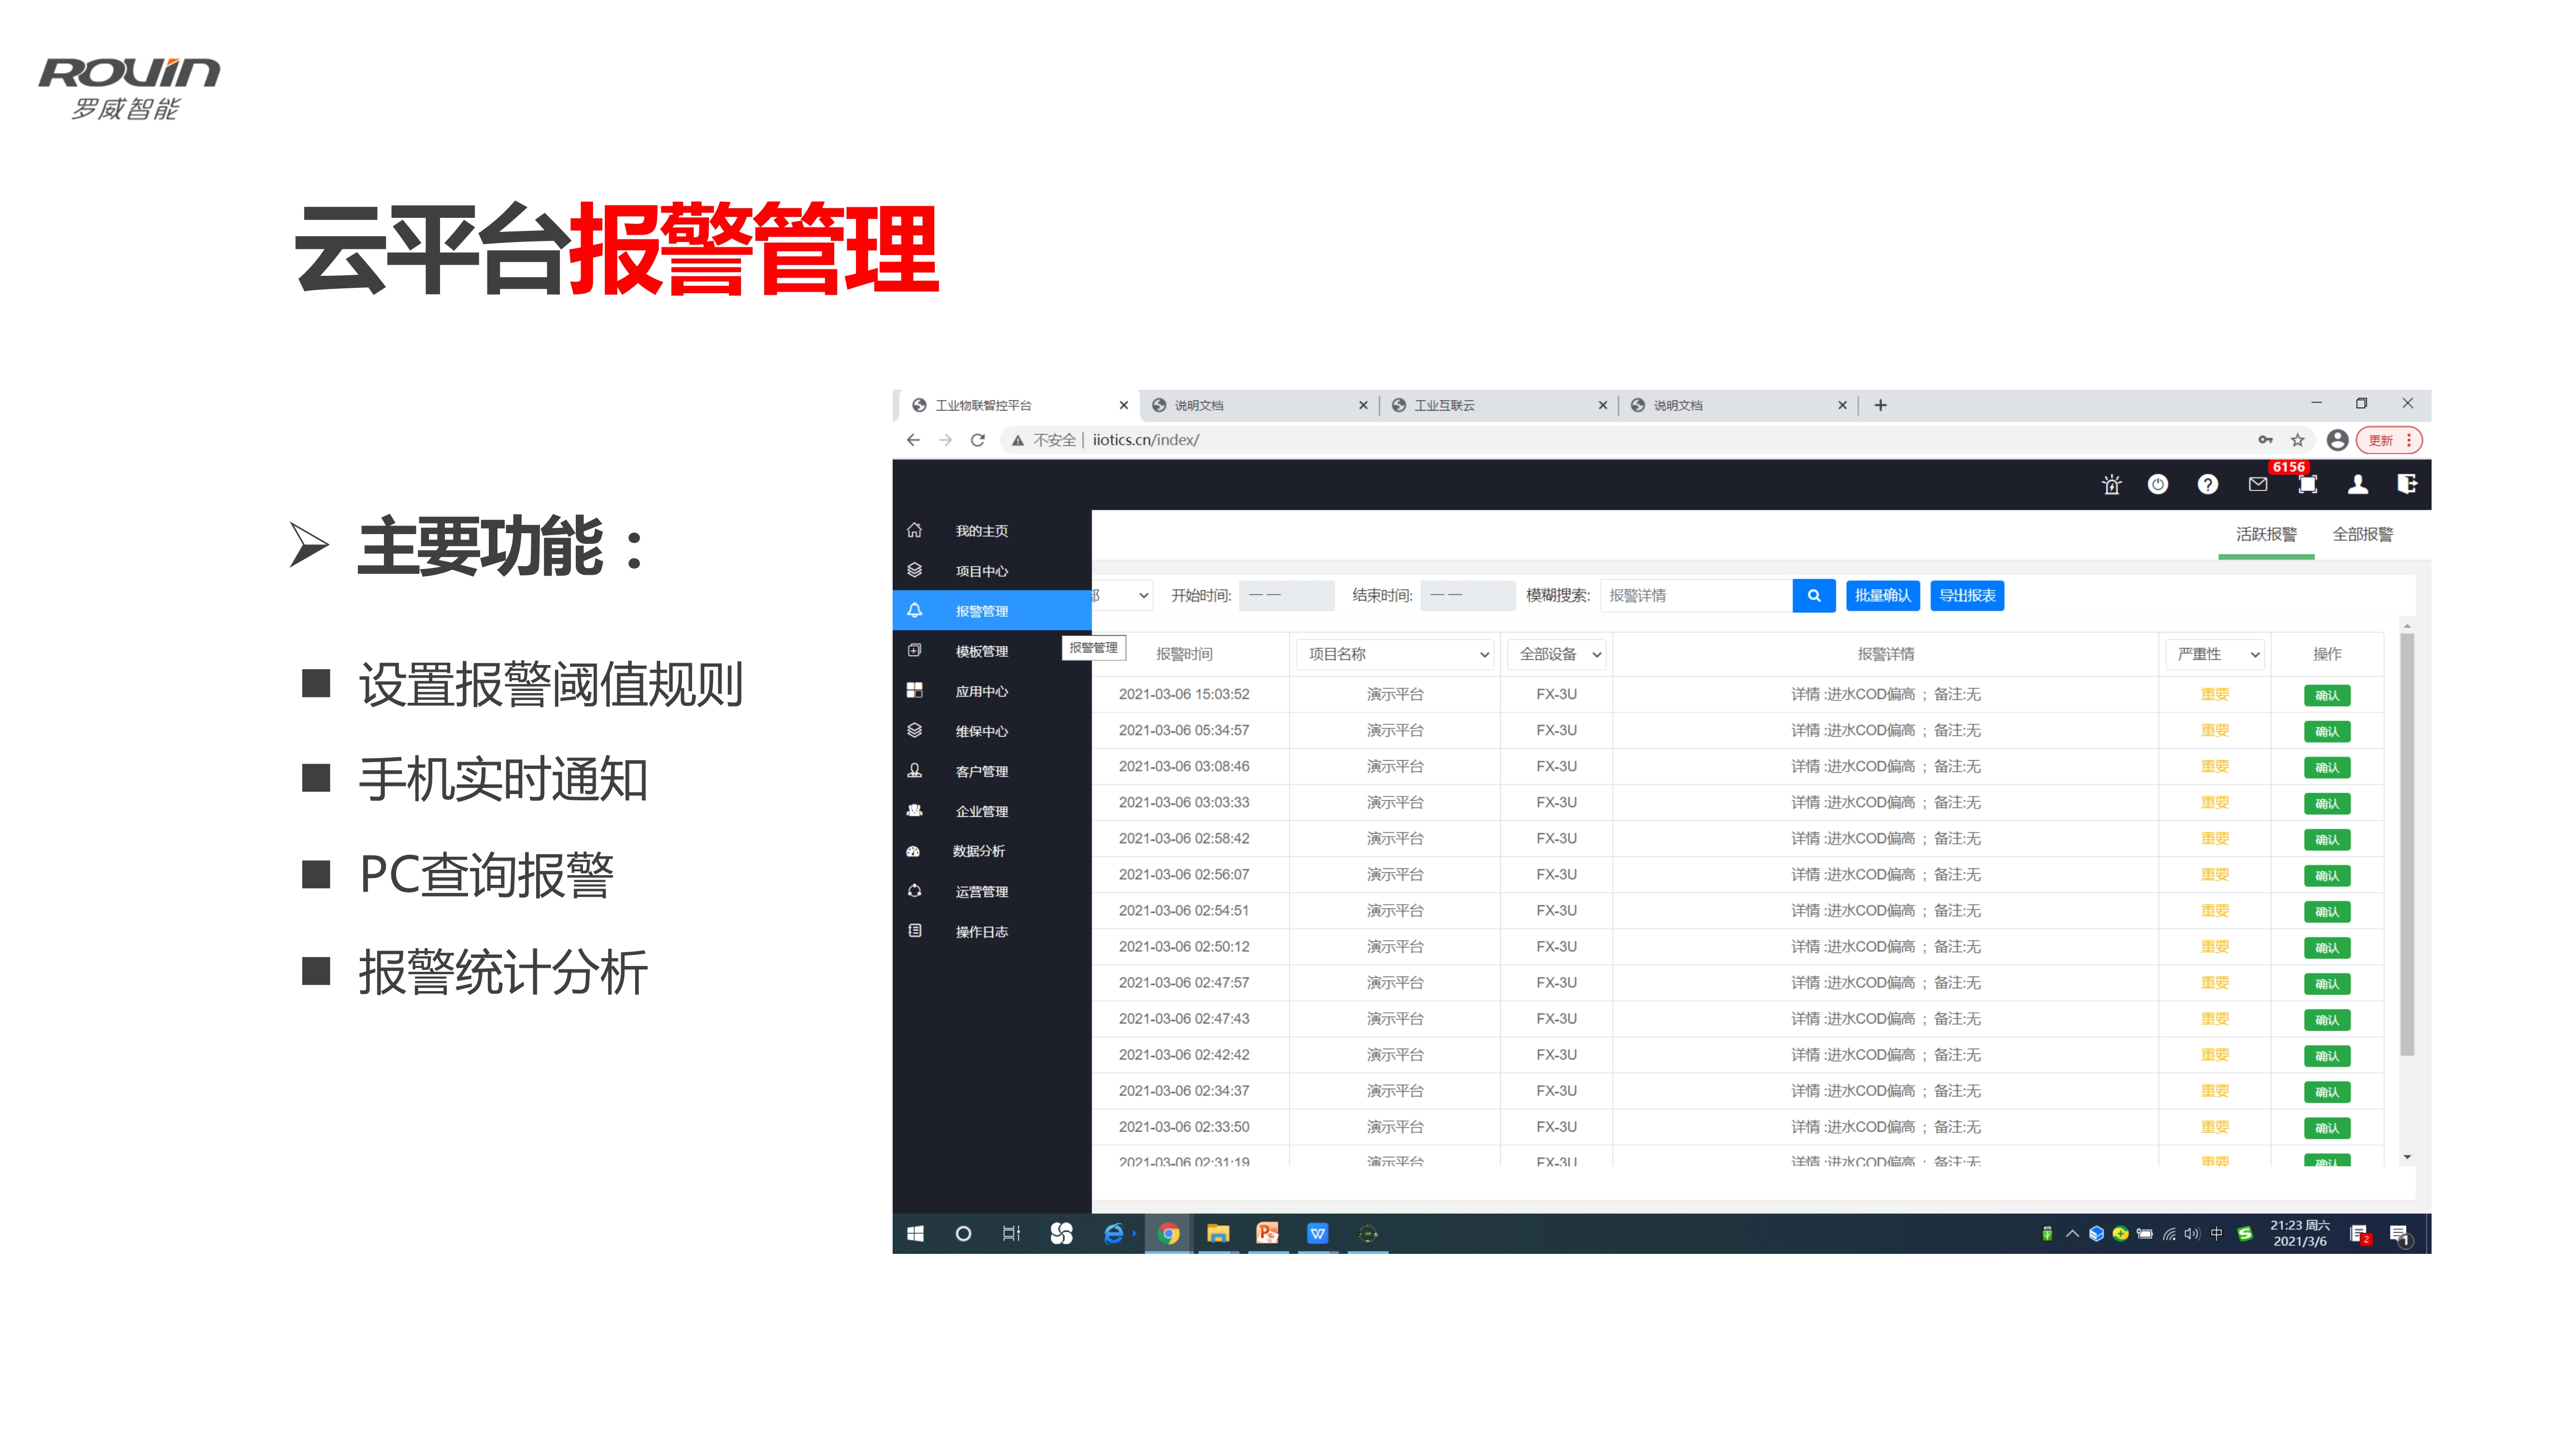Click the 结束时间 date field
The width and height of the screenshot is (2576, 1449).
tap(1467, 595)
